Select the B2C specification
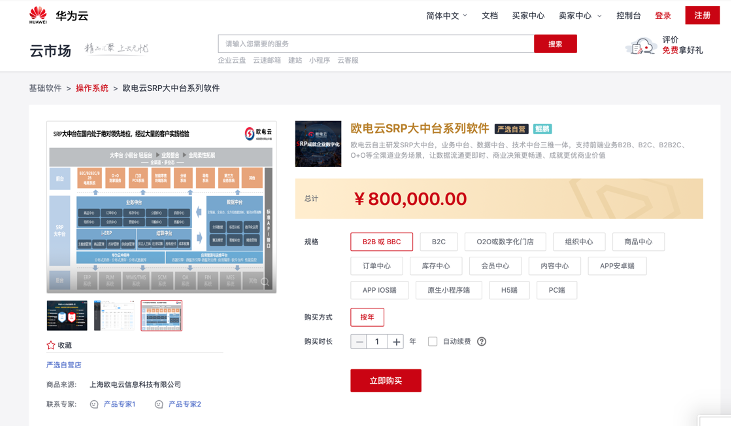 point(438,242)
